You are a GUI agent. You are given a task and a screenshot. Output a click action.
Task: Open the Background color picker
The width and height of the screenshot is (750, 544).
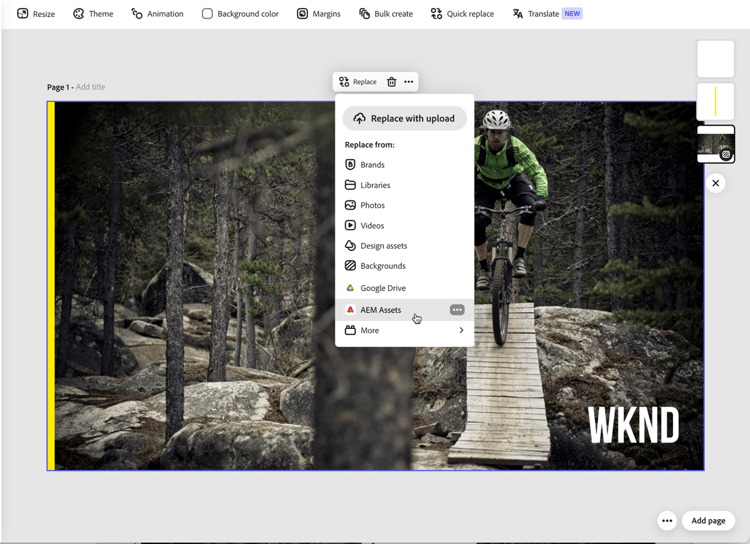click(240, 14)
